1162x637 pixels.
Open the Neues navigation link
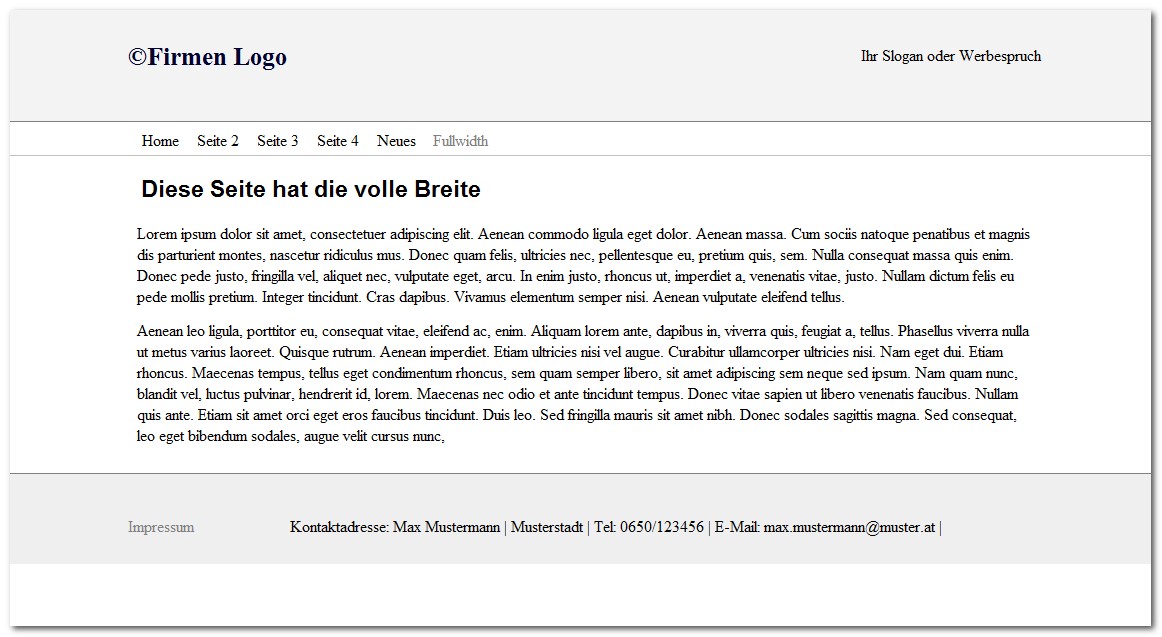[396, 141]
